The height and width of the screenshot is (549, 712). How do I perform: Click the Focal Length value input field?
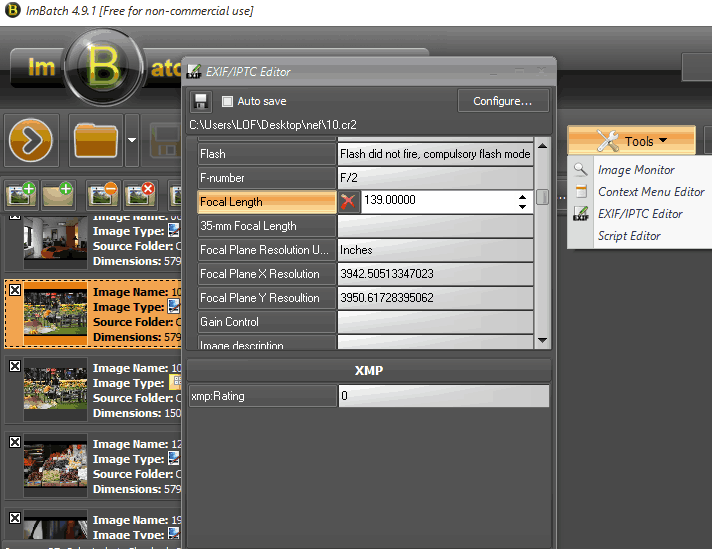(x=438, y=202)
